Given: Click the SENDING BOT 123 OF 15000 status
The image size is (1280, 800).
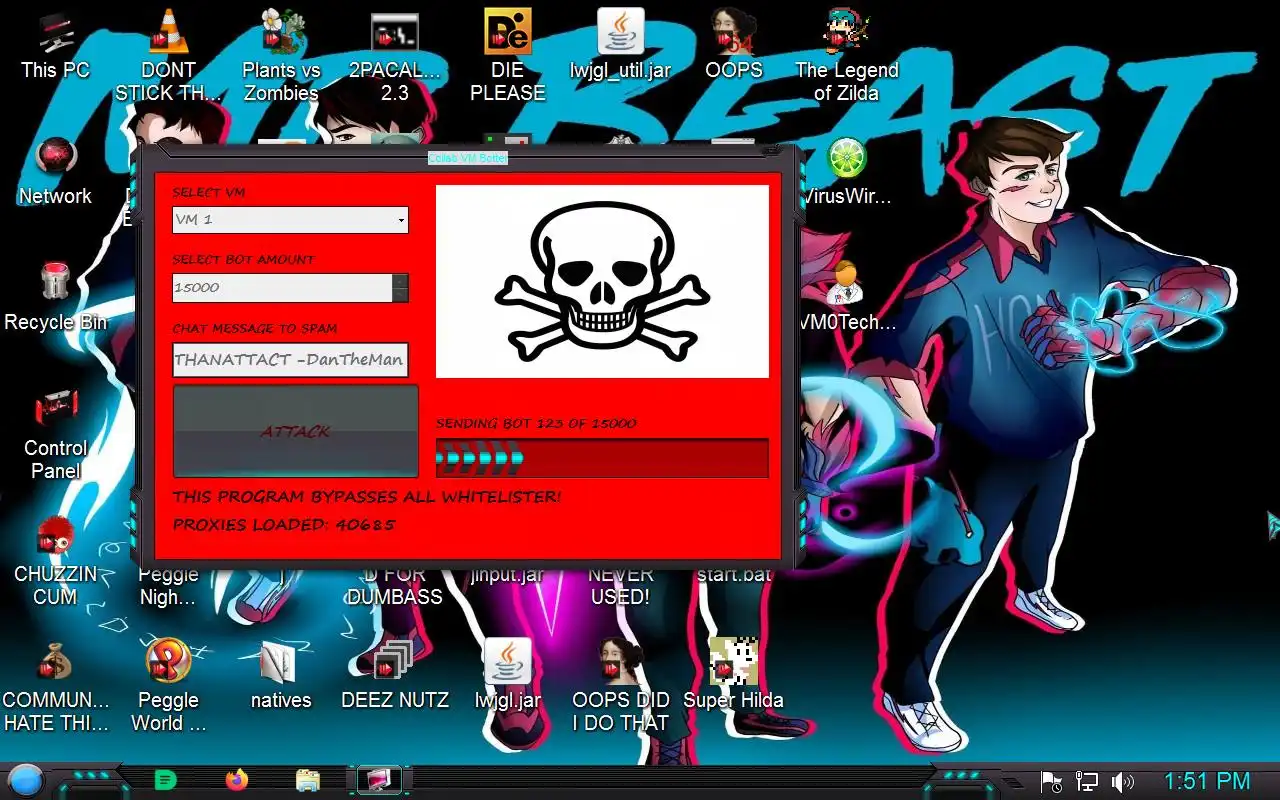Looking at the screenshot, I should pyautogui.click(x=536, y=423).
